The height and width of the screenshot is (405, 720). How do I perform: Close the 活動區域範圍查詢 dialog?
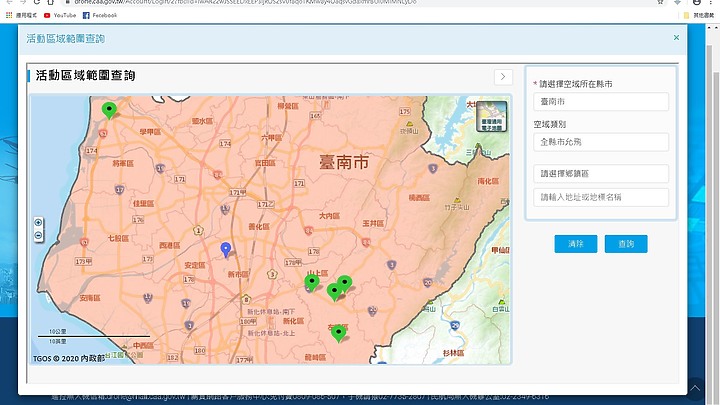676,38
